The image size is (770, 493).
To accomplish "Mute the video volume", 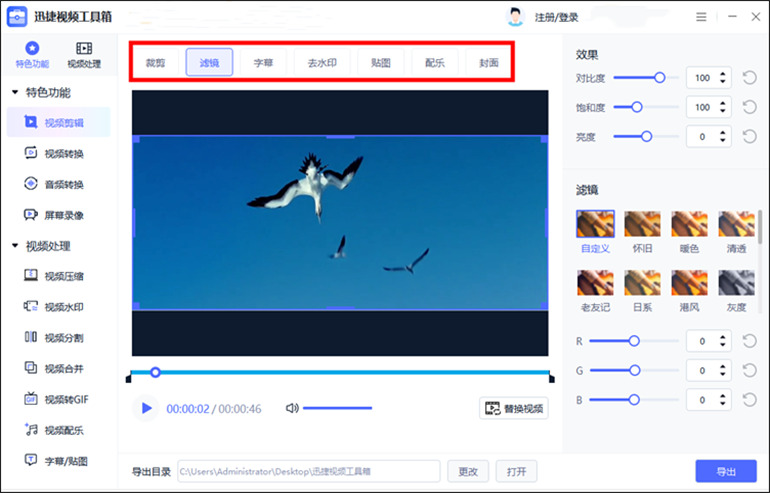I will tap(292, 408).
